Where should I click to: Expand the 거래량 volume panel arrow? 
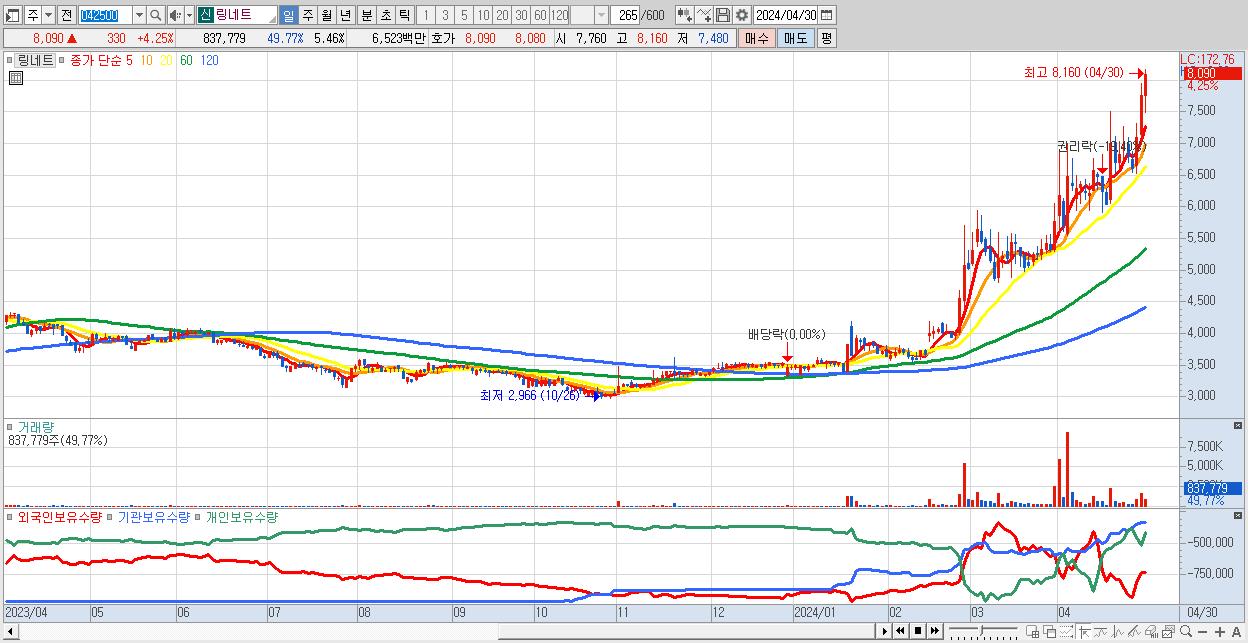(9, 426)
